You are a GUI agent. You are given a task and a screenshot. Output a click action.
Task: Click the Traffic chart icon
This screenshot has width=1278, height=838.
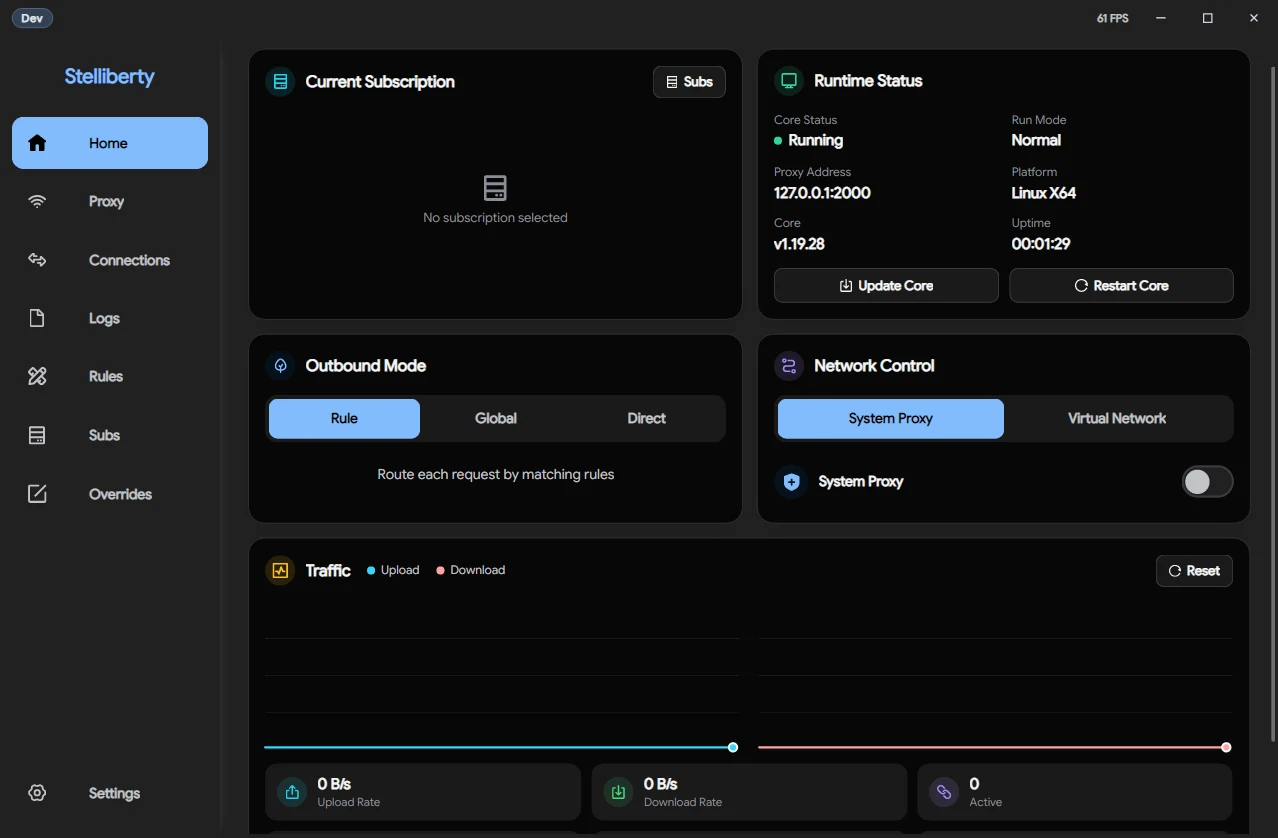[280, 570]
